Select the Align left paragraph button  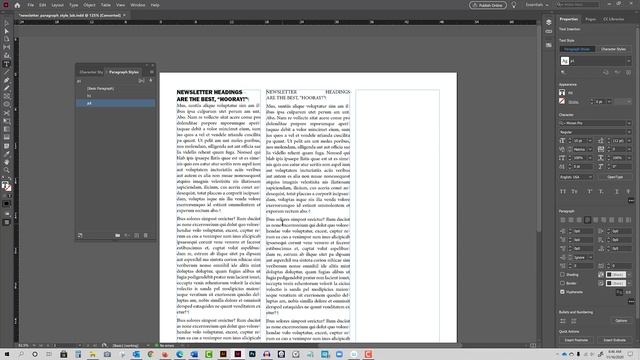pyautogui.click(x=563, y=220)
